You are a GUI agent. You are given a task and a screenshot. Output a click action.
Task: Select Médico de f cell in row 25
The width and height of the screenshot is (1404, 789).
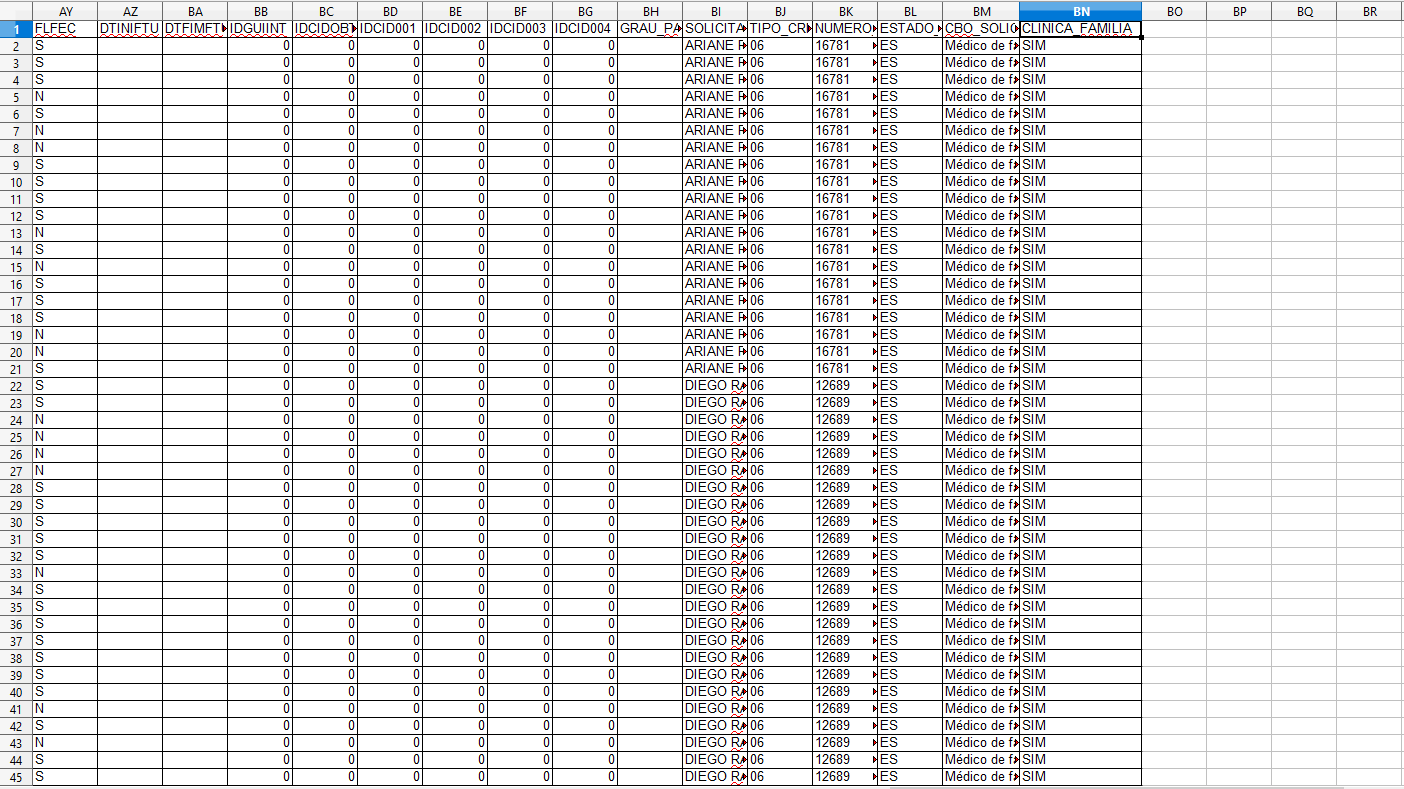coord(981,437)
